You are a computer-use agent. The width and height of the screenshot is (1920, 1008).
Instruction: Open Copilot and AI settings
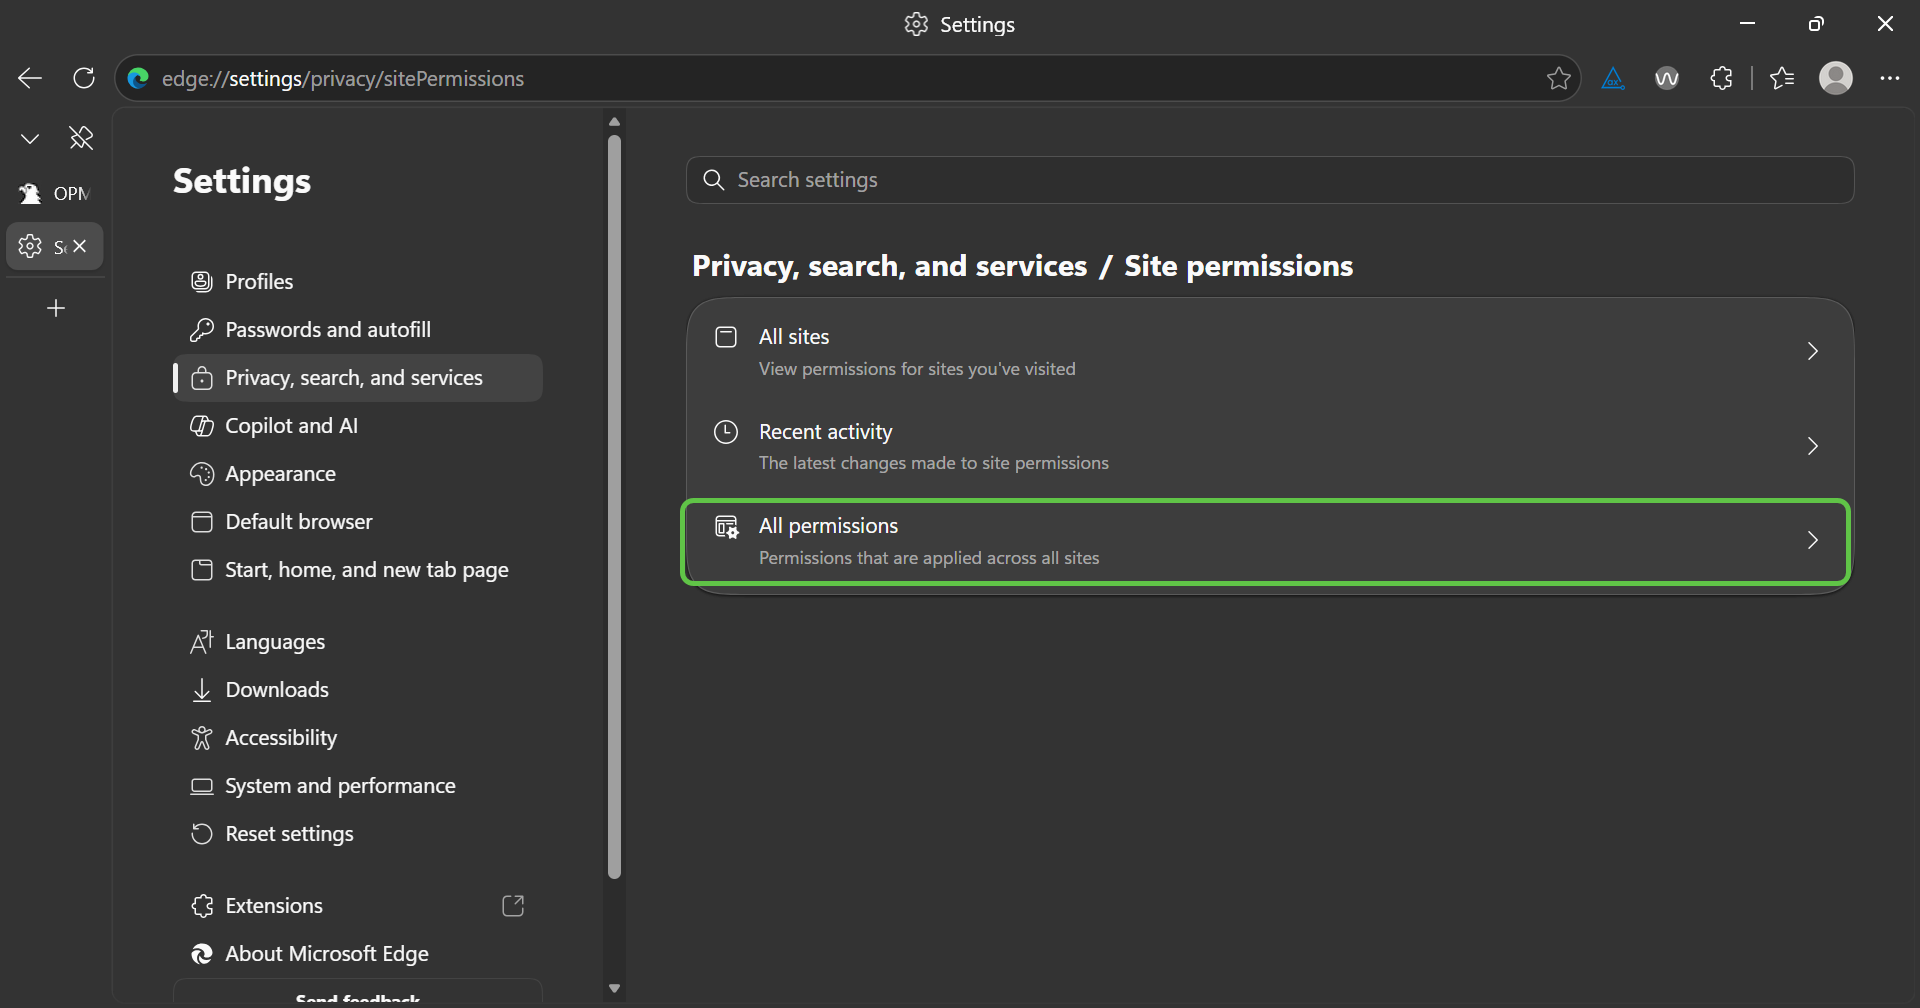coord(358,426)
